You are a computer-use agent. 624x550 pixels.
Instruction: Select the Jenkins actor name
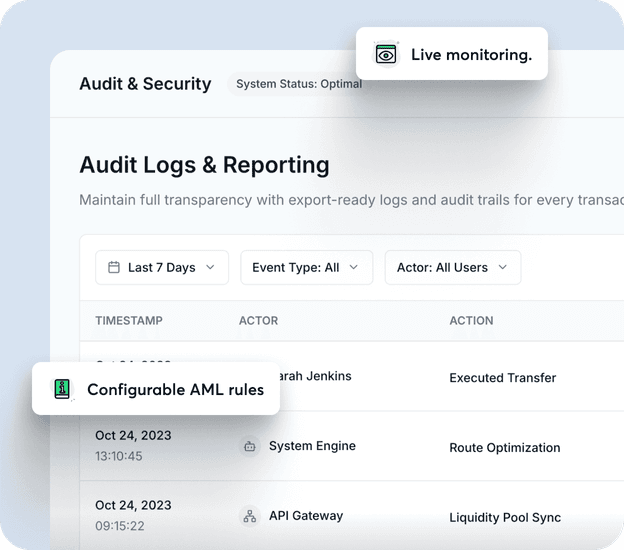[x=316, y=376]
